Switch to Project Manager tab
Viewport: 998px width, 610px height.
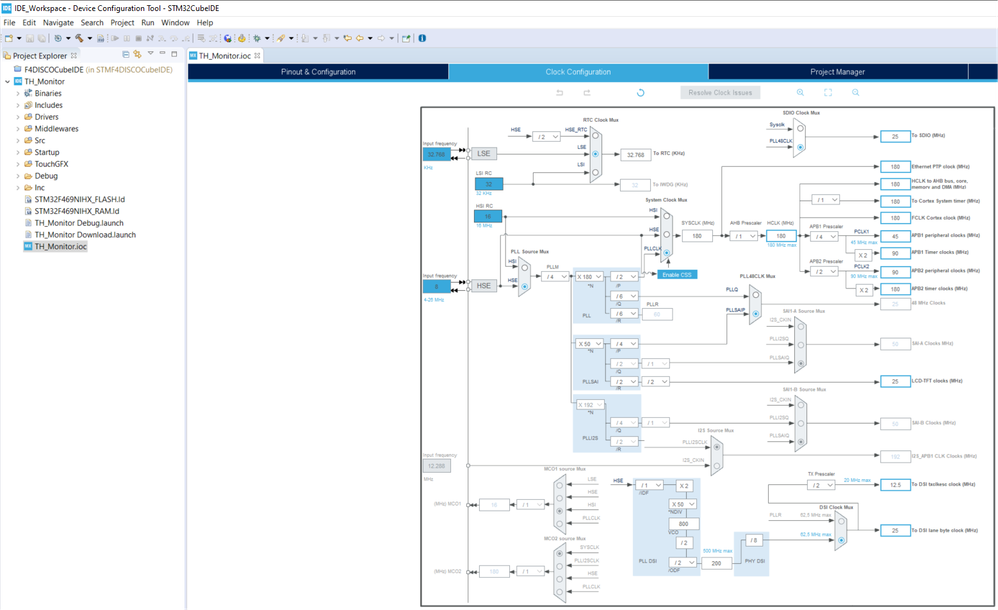[838, 72]
